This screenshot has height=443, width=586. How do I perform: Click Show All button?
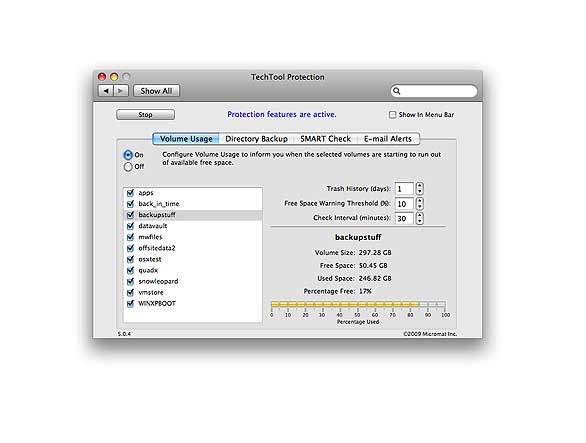click(156, 91)
